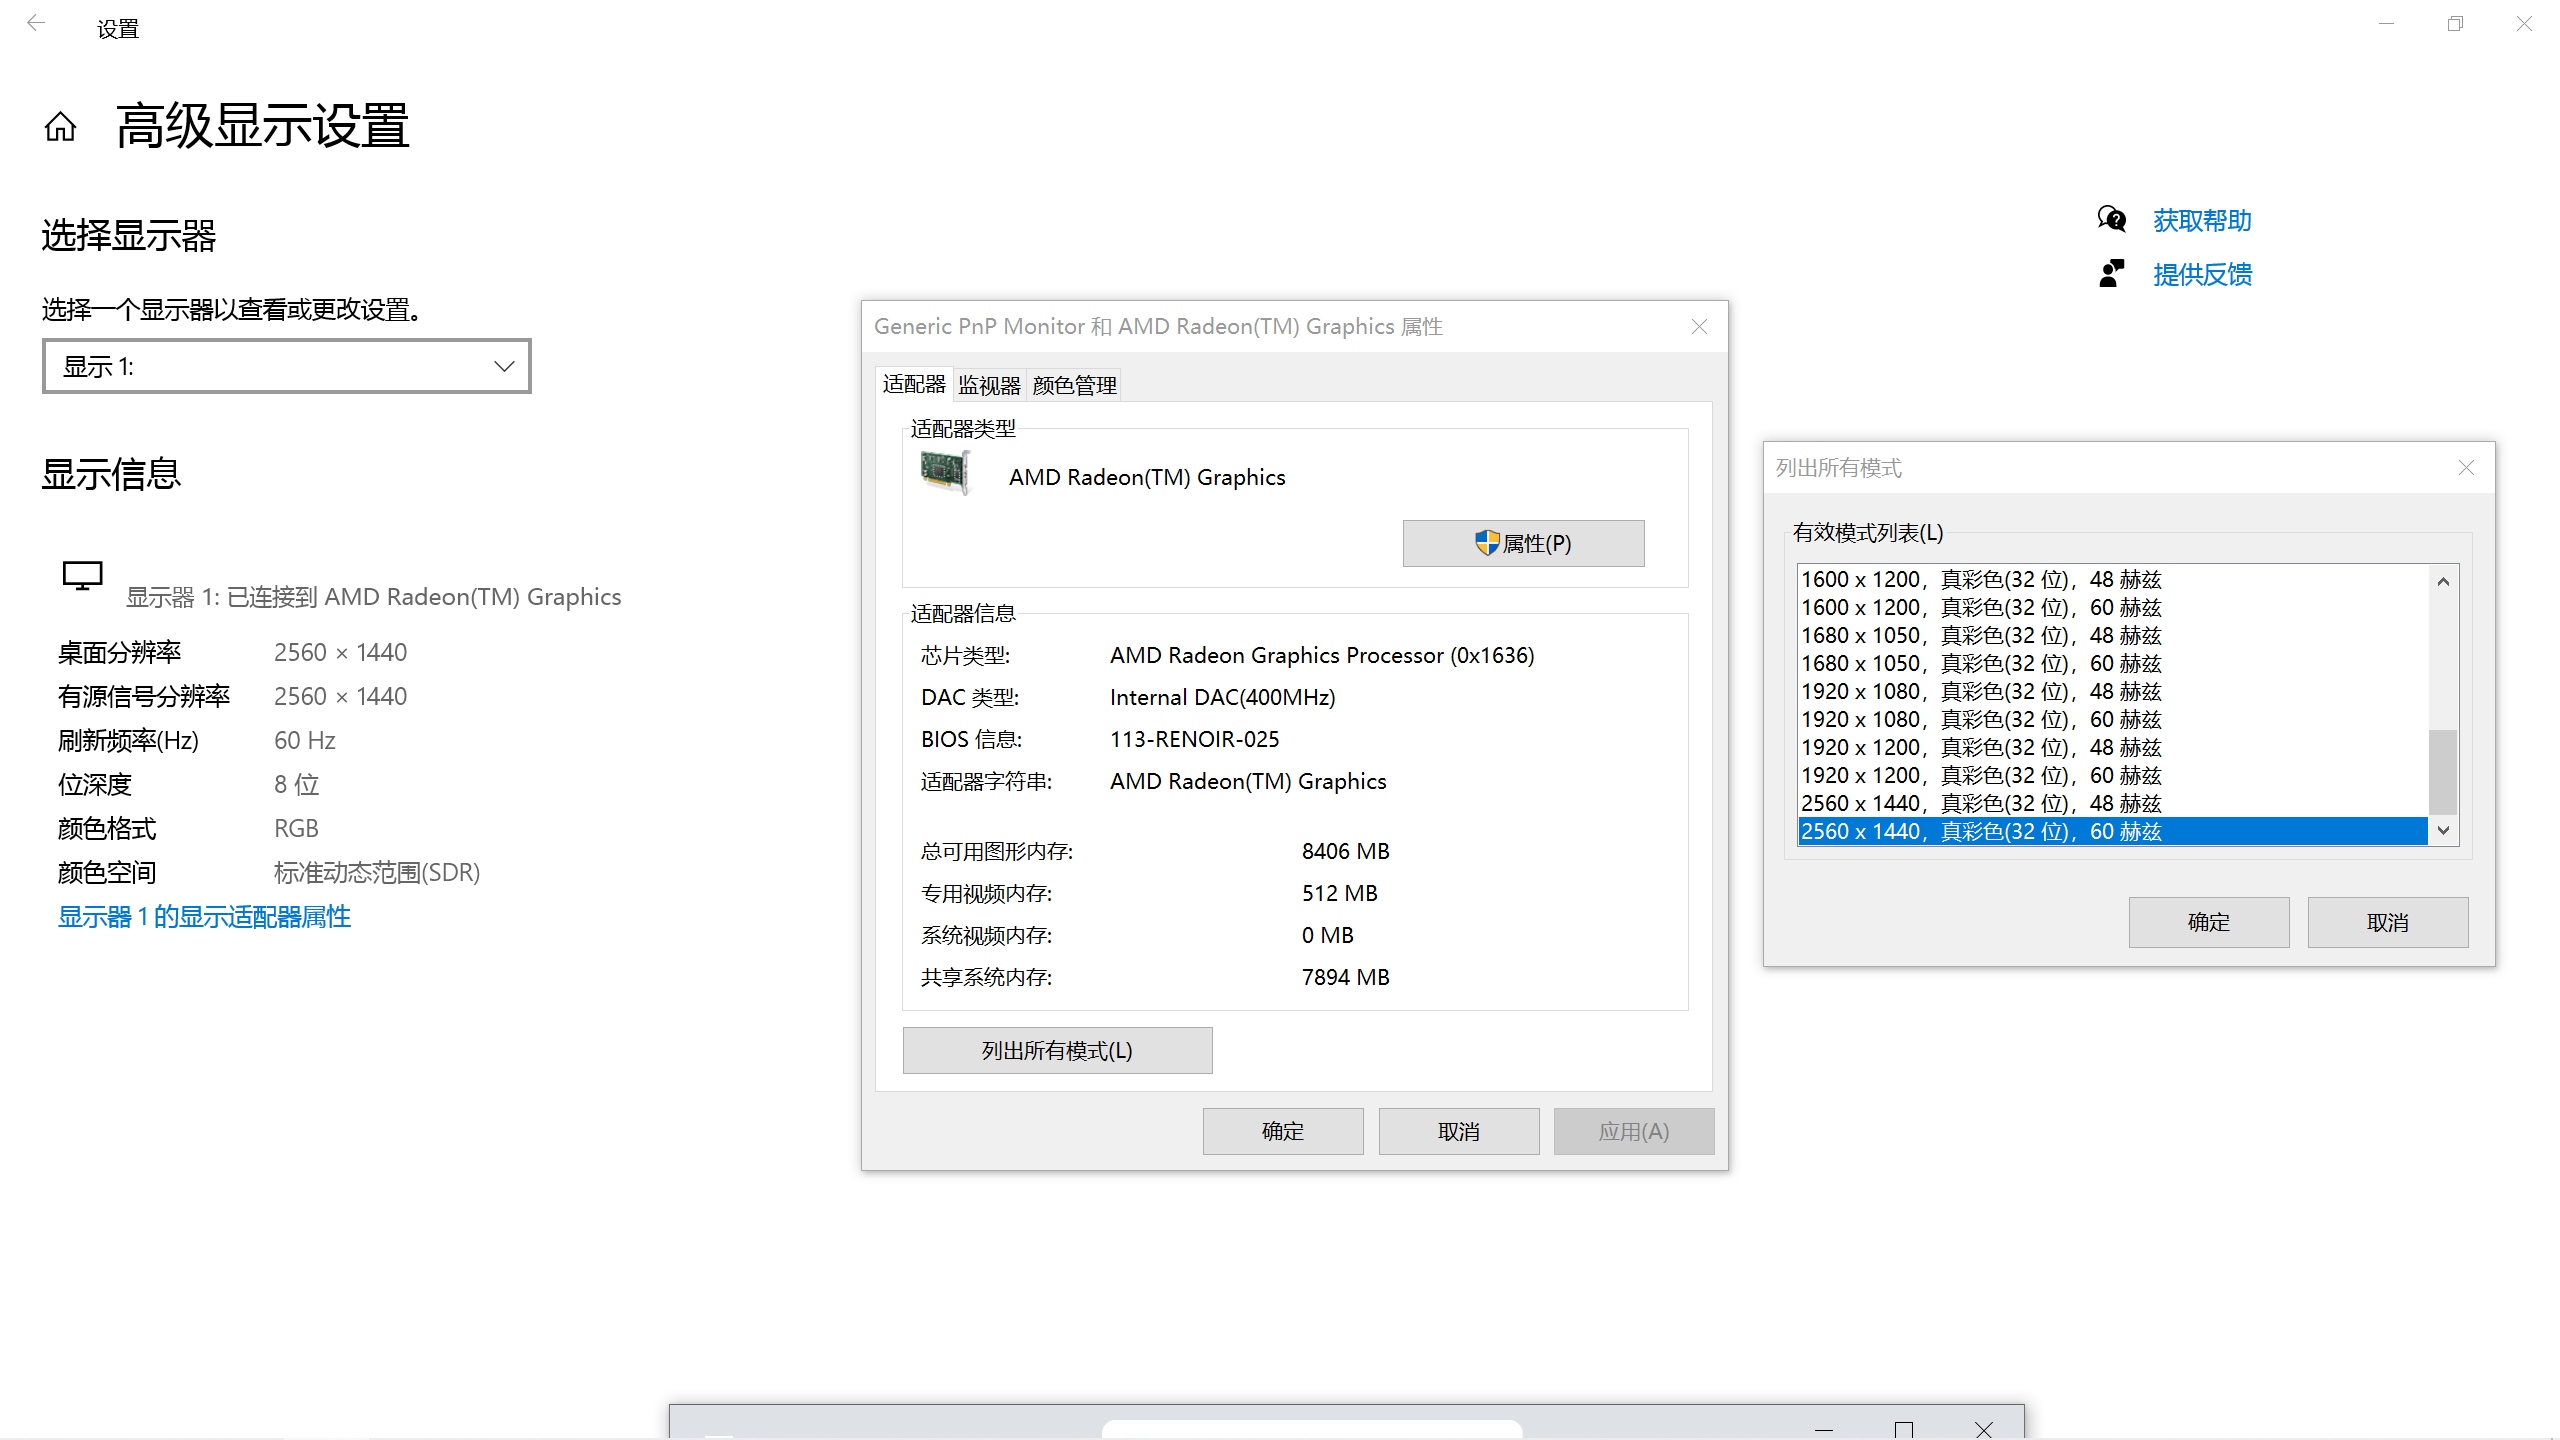Image resolution: width=2560 pixels, height=1440 pixels.
Task: Open the 获取帮助 link
Action: [2202, 220]
